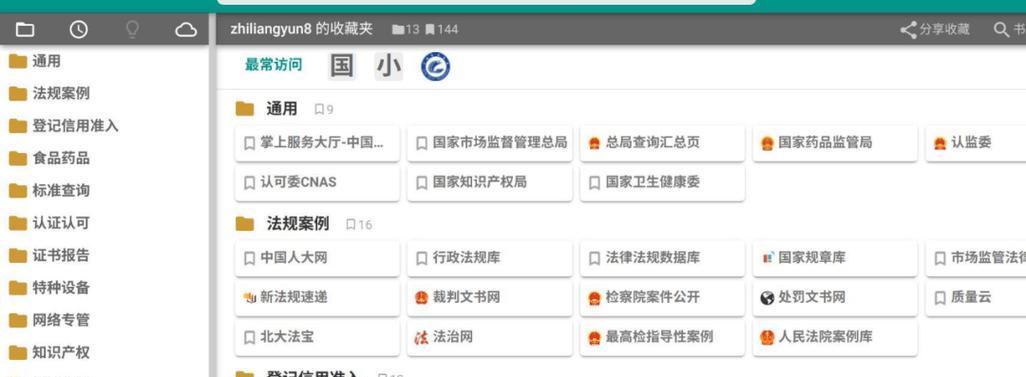
Task: Open 国家知识产权局 bookmark
Action: coord(489,183)
